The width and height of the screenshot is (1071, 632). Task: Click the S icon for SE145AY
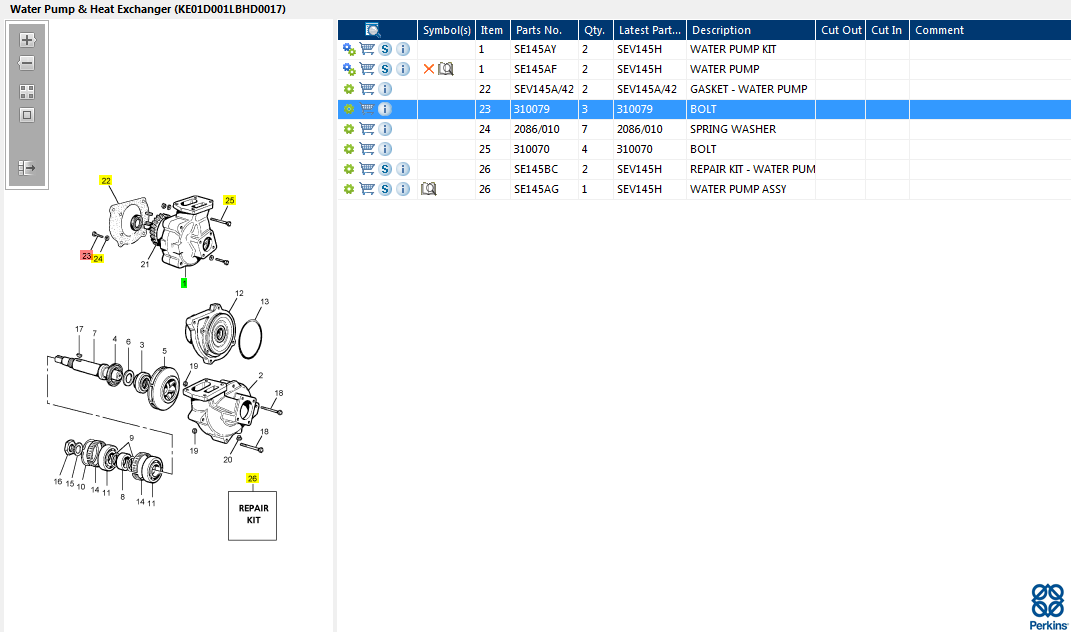pyautogui.click(x=385, y=49)
